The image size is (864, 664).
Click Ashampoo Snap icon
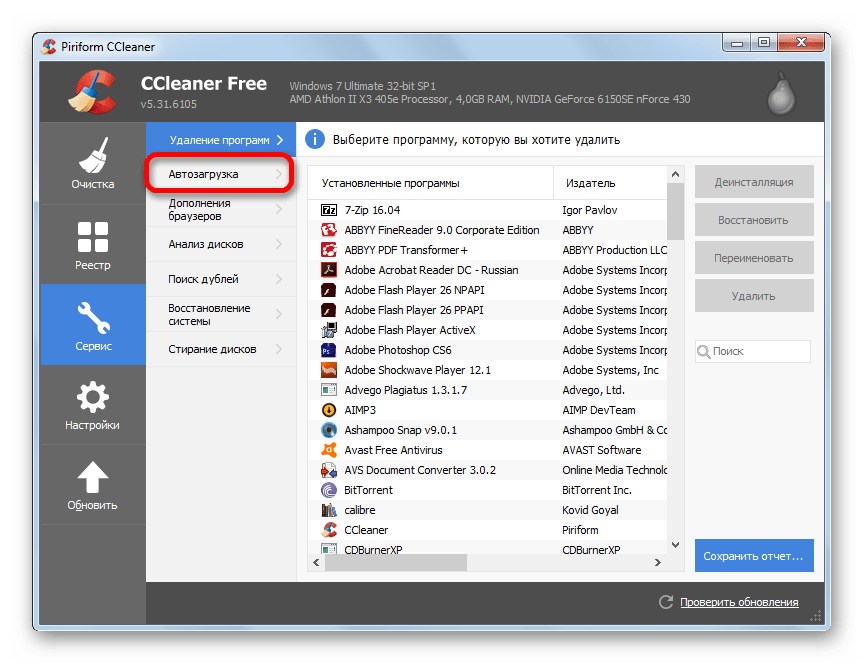[x=329, y=430]
